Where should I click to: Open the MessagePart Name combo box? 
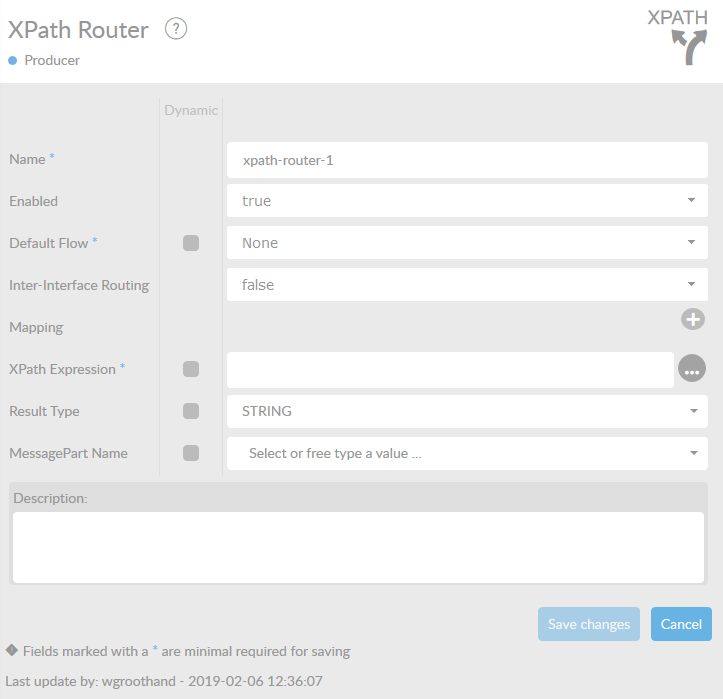coord(467,453)
